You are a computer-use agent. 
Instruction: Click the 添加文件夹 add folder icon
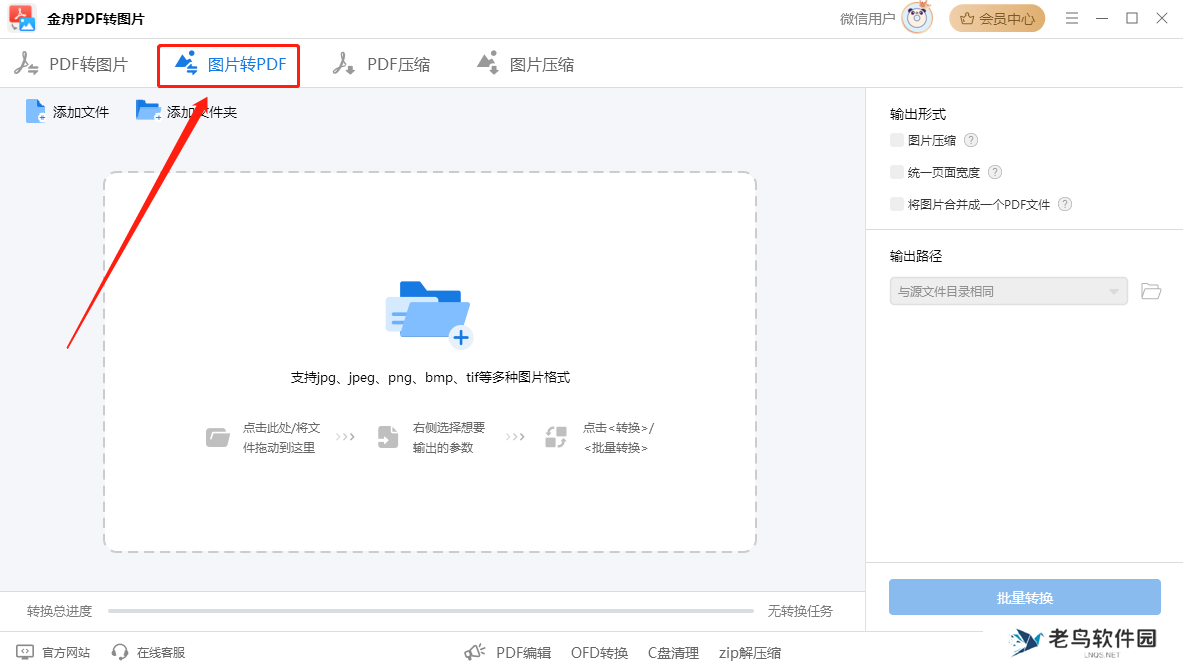pos(148,110)
